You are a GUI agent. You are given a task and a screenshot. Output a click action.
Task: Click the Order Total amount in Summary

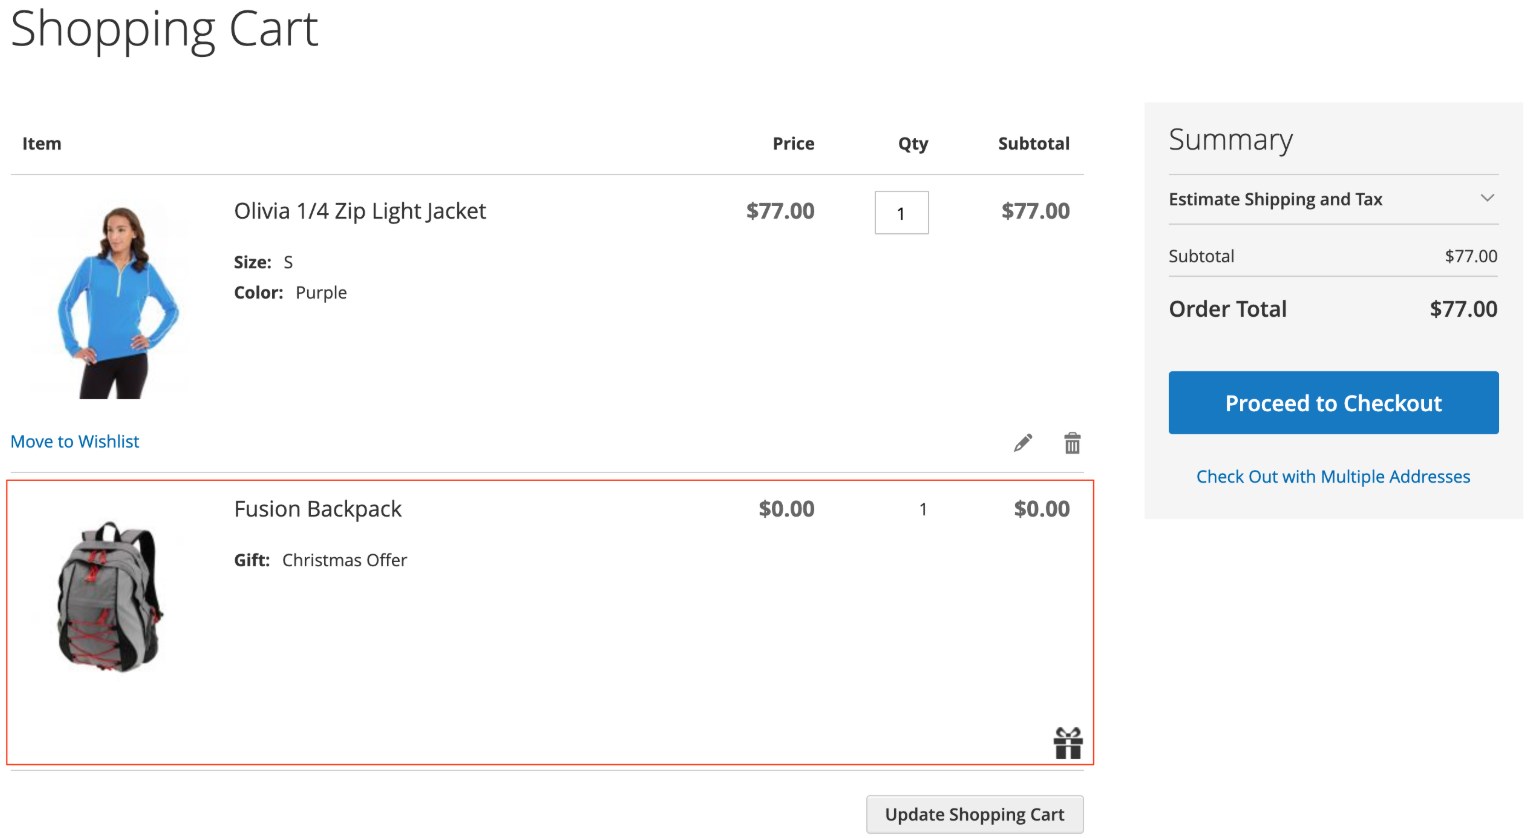coord(1462,309)
